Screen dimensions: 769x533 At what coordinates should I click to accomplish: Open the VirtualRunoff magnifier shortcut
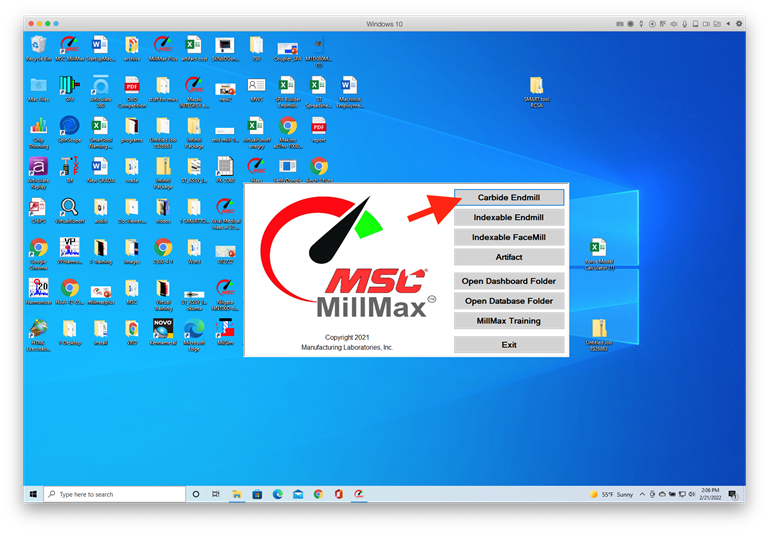pyautogui.click(x=70, y=211)
